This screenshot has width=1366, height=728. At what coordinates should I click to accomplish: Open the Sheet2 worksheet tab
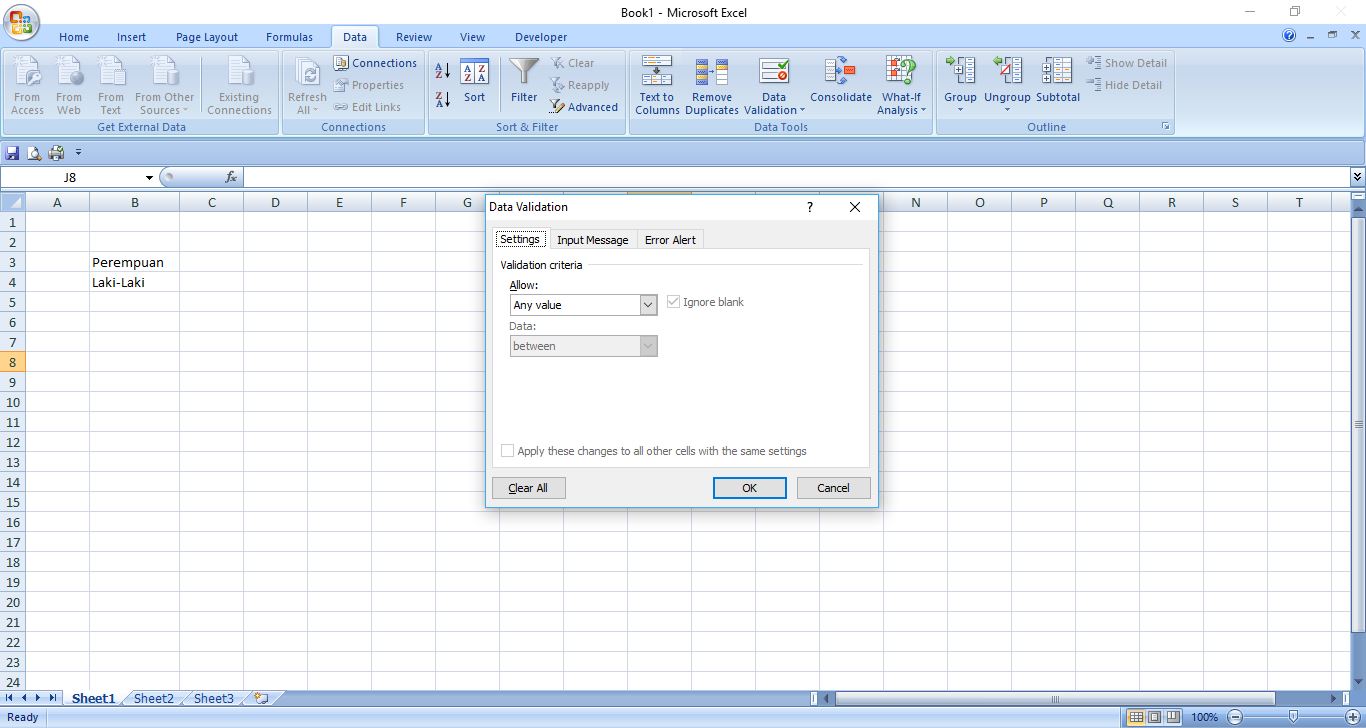tap(153, 698)
